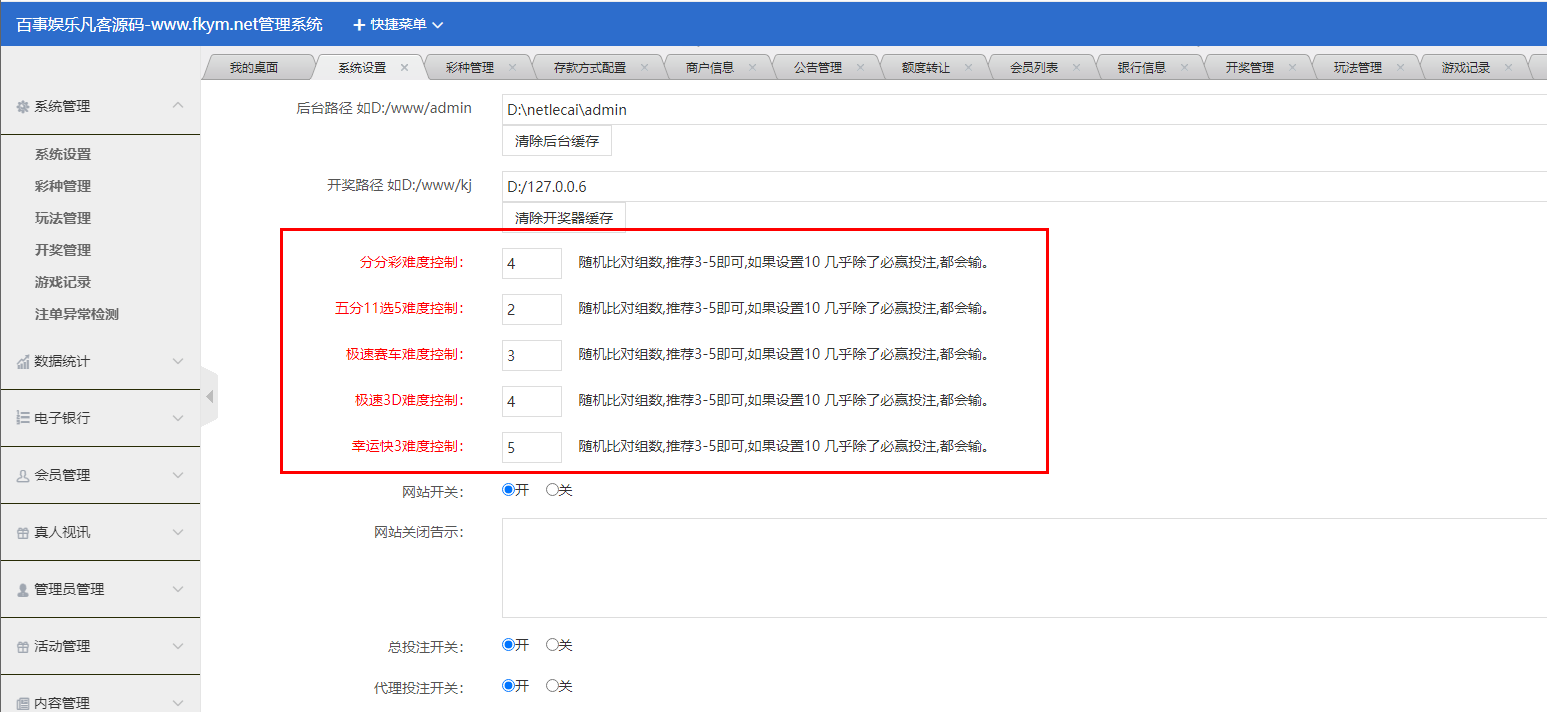
Task: Click the 电子银行 list icon
Action: (24, 417)
